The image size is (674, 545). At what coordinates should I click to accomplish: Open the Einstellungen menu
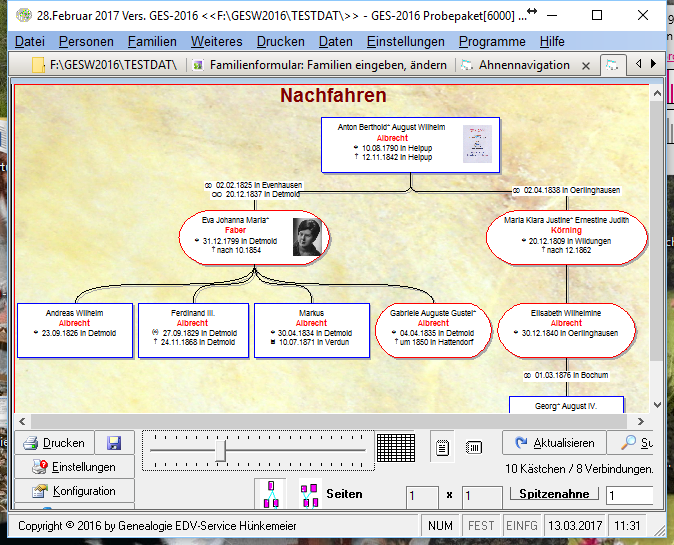tap(406, 42)
